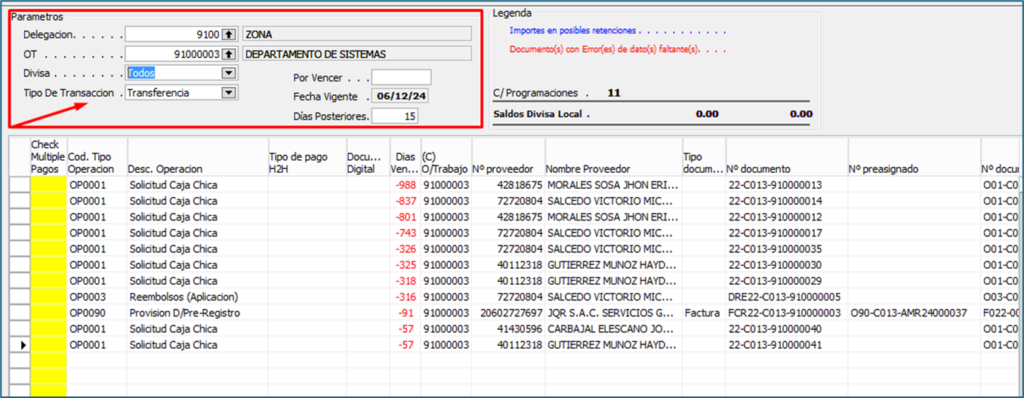
Task: Click the OT input field with 91000003
Action: 174,54
